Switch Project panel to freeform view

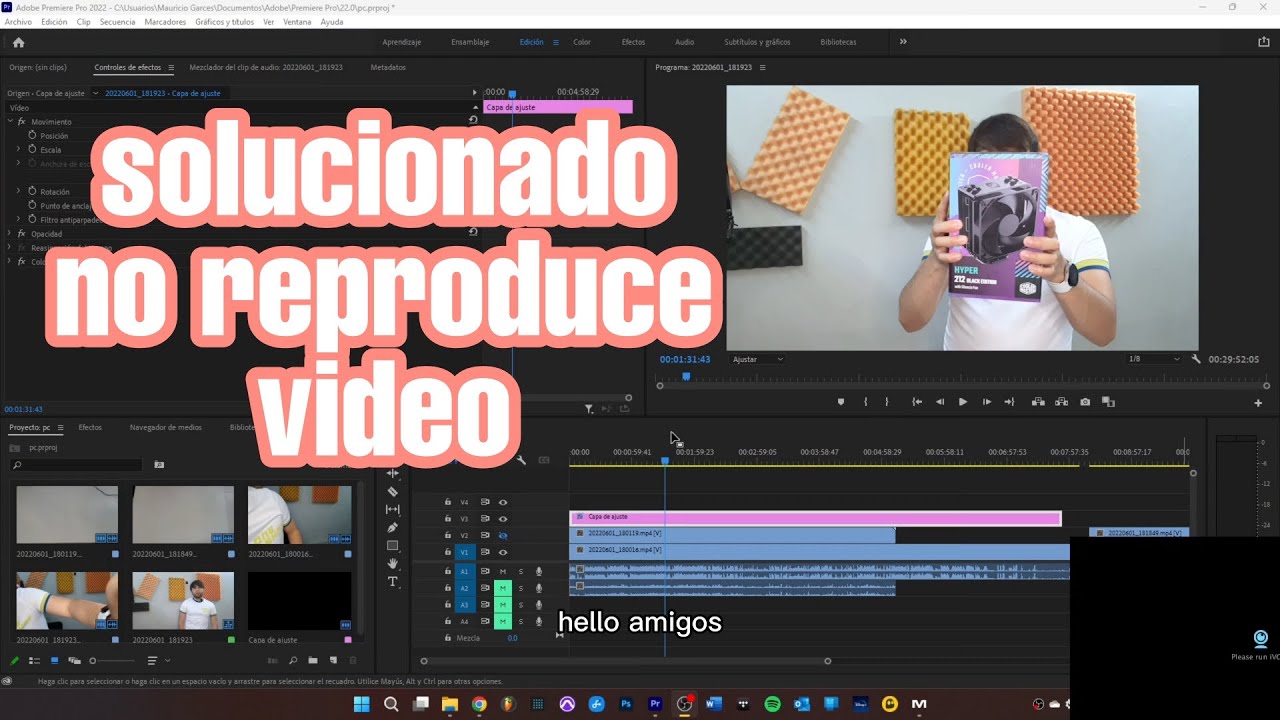tap(74, 661)
